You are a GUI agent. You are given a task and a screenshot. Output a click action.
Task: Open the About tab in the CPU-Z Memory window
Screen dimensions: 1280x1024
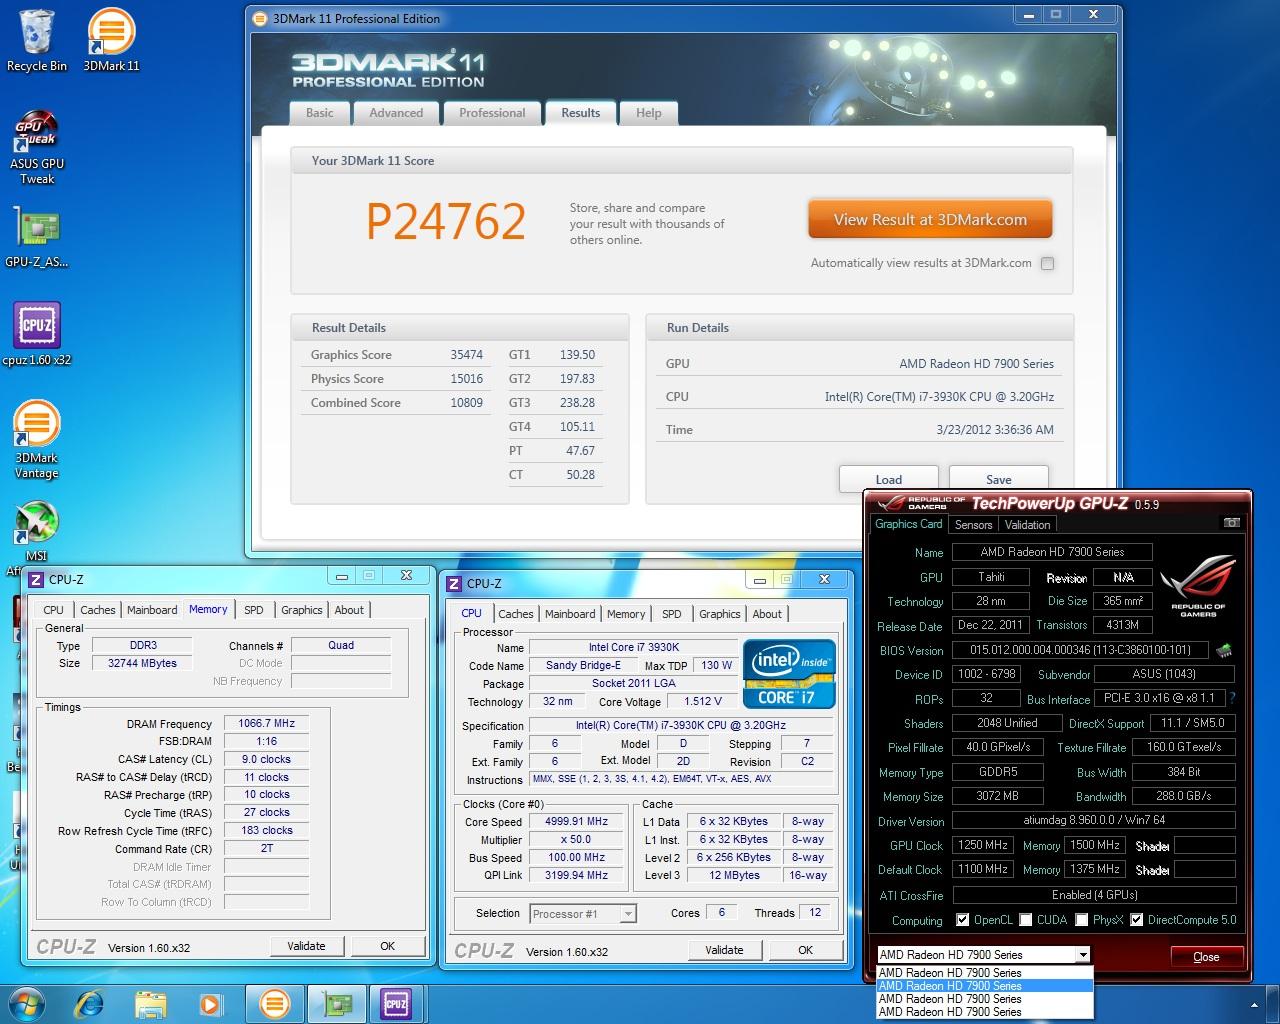349,610
